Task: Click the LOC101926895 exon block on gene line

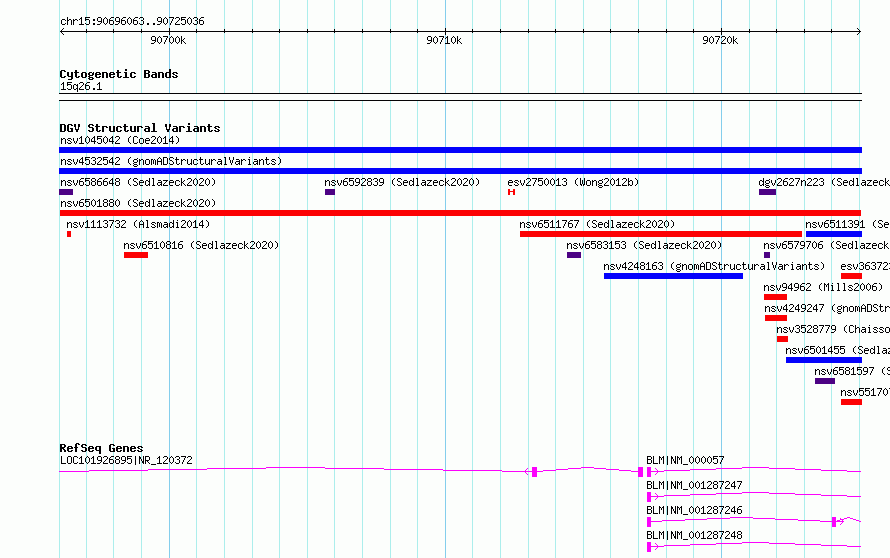Action: 534,472
